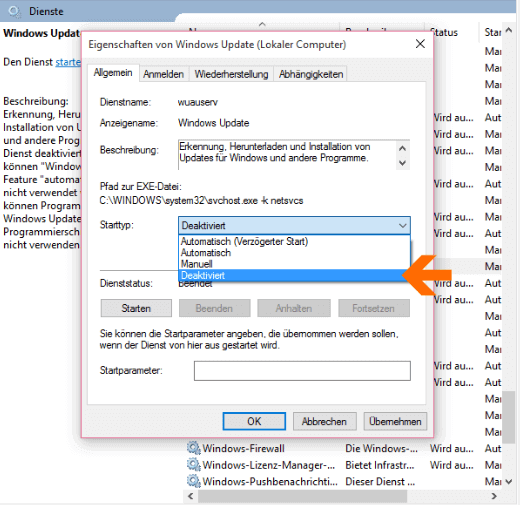Close the Windows Update properties dialog

point(420,44)
